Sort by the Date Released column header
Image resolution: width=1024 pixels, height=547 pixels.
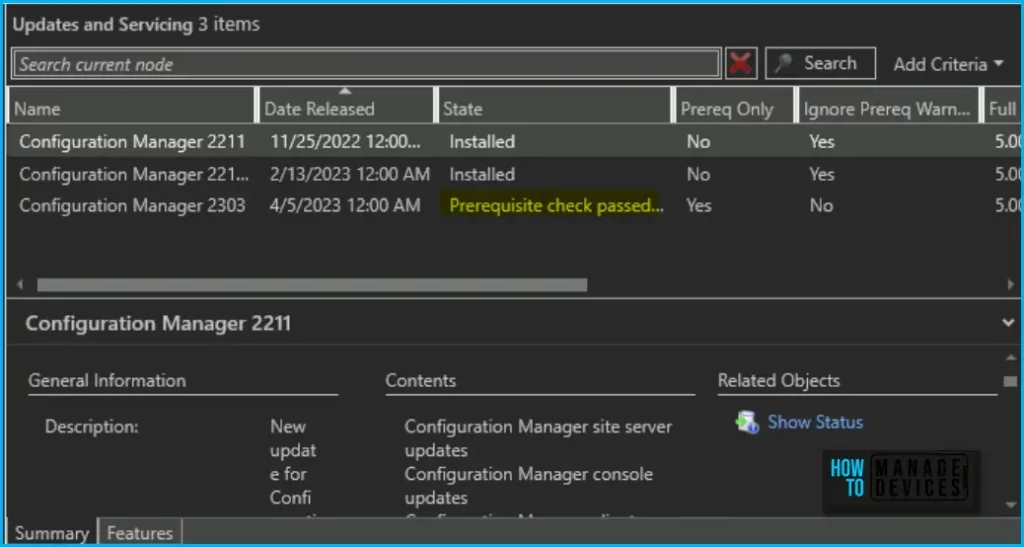(x=345, y=109)
